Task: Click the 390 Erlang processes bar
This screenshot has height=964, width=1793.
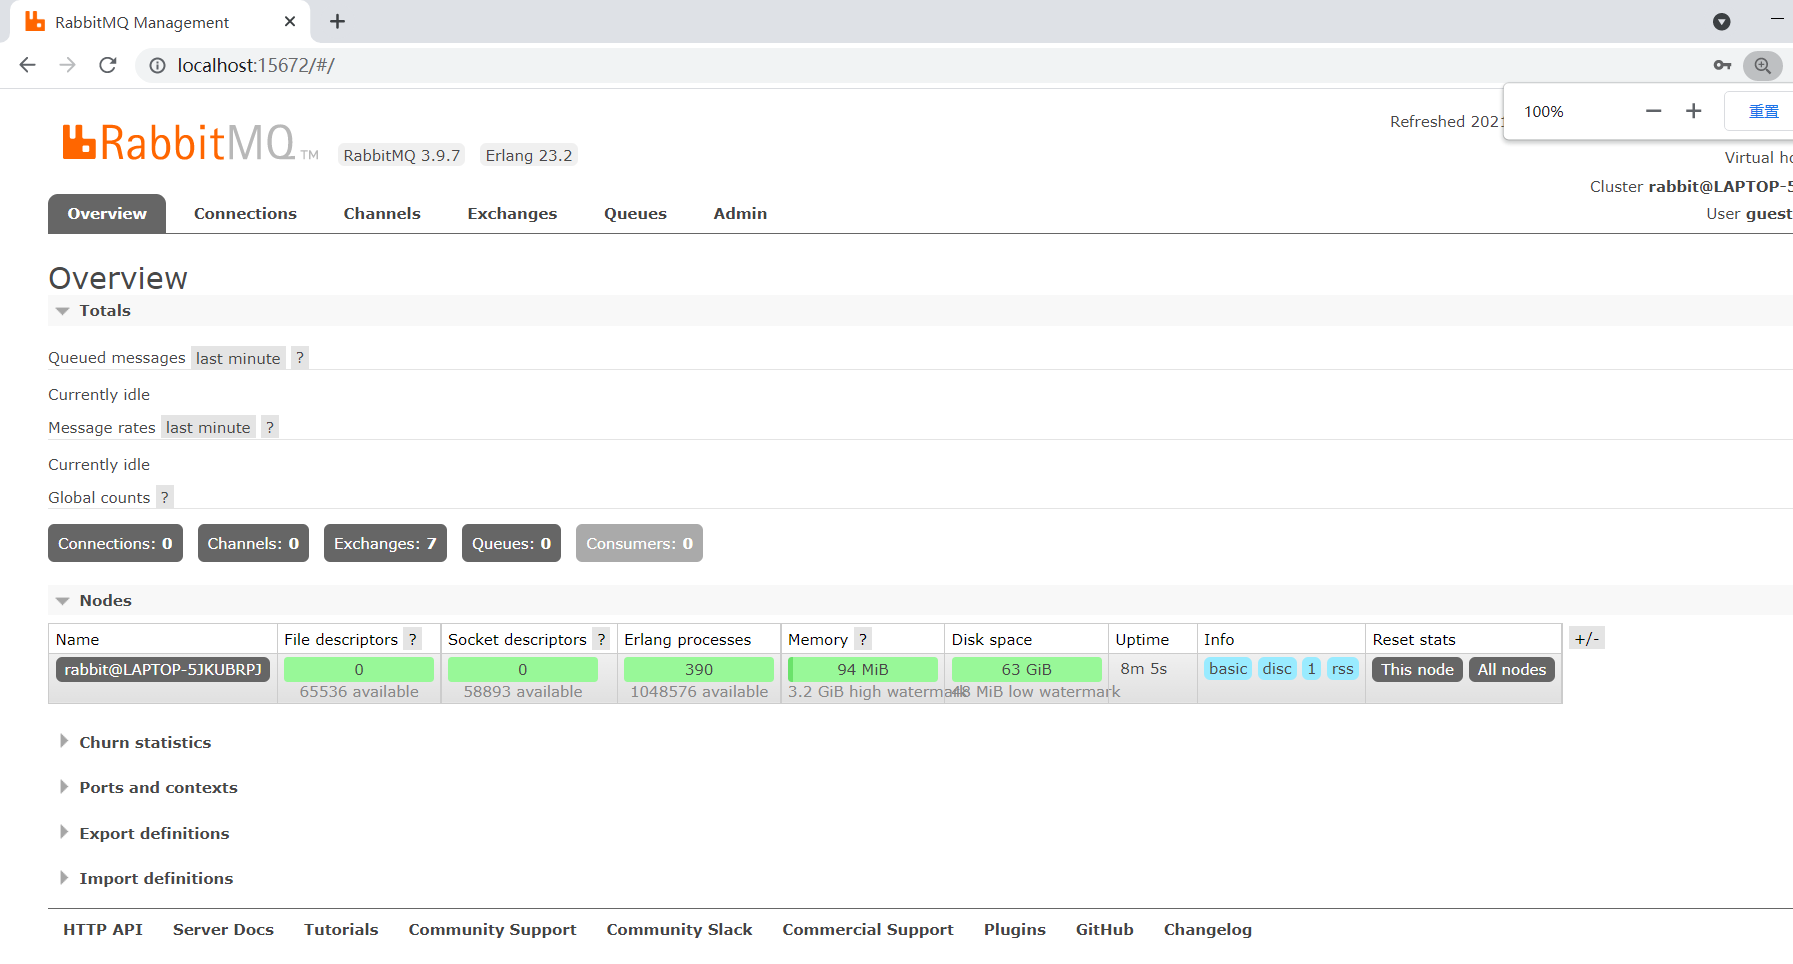Action: (699, 669)
